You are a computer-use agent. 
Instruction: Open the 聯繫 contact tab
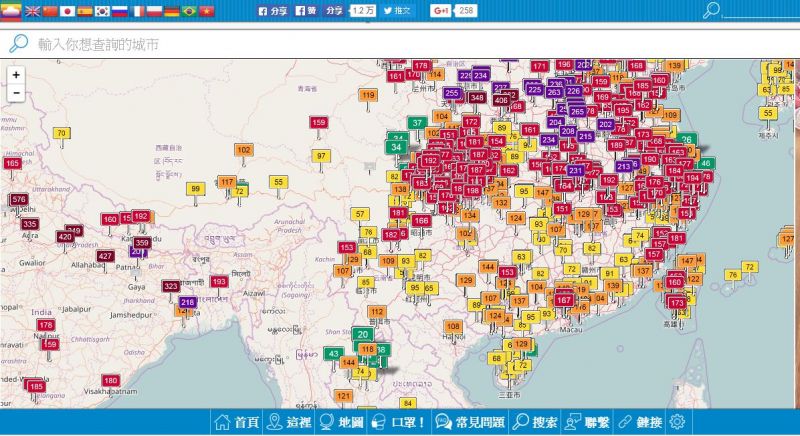587,422
